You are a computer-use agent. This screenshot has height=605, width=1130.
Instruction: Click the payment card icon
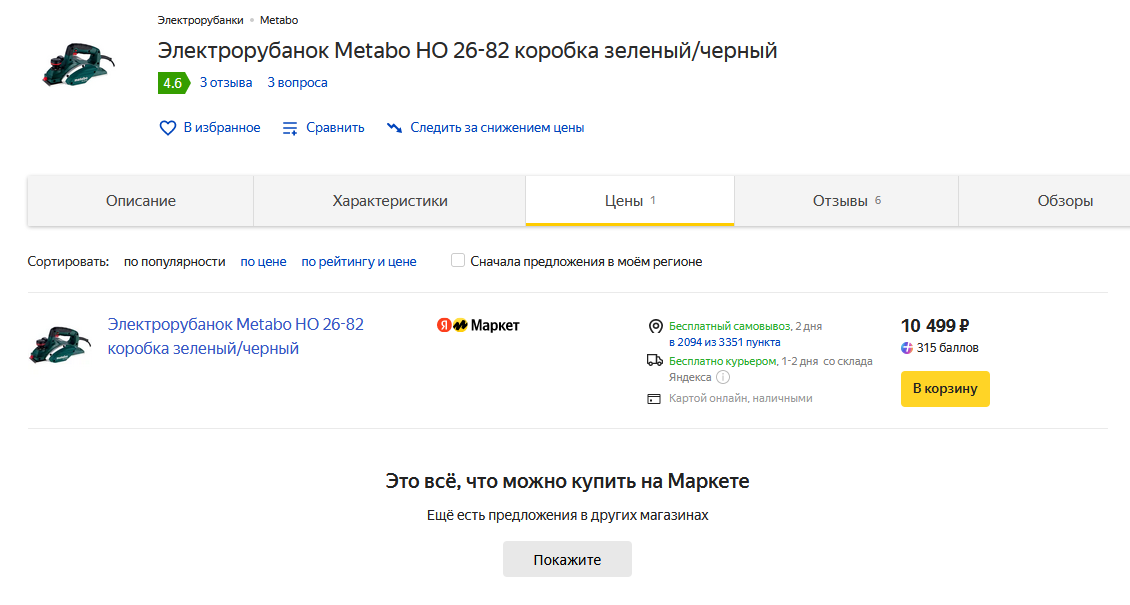[654, 399]
